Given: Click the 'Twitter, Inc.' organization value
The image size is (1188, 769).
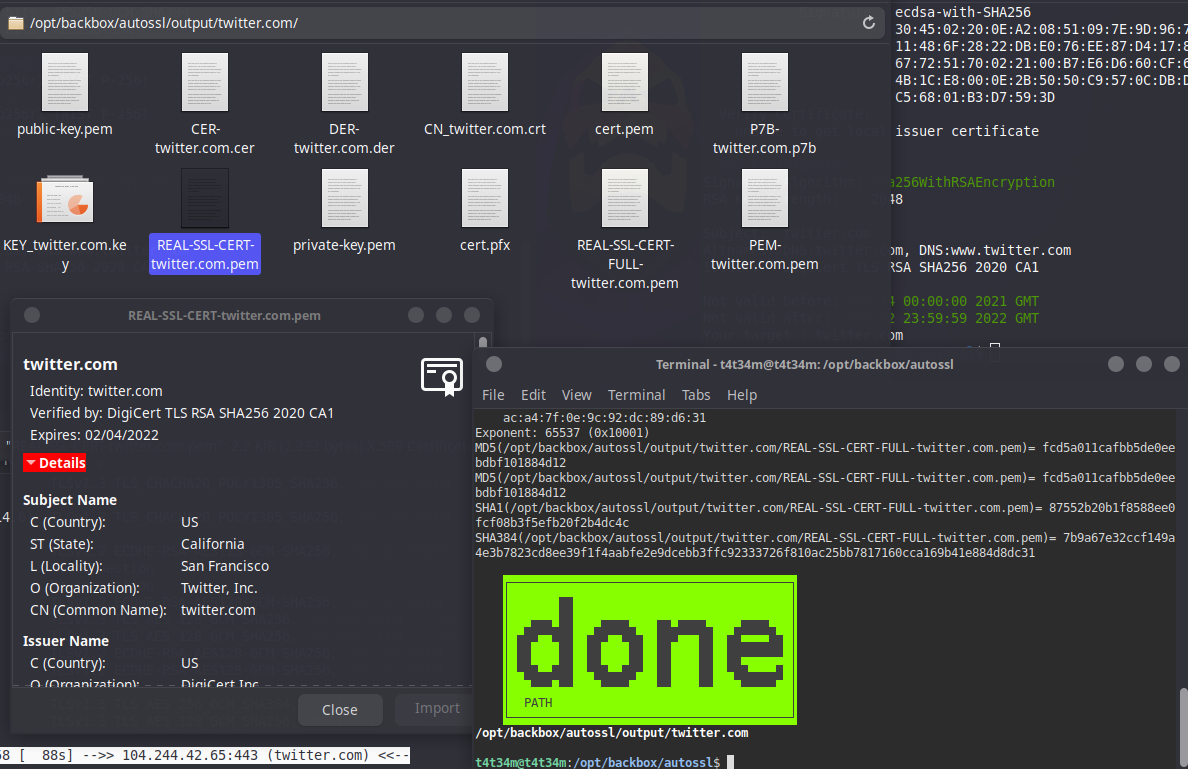Looking at the screenshot, I should click(219, 588).
